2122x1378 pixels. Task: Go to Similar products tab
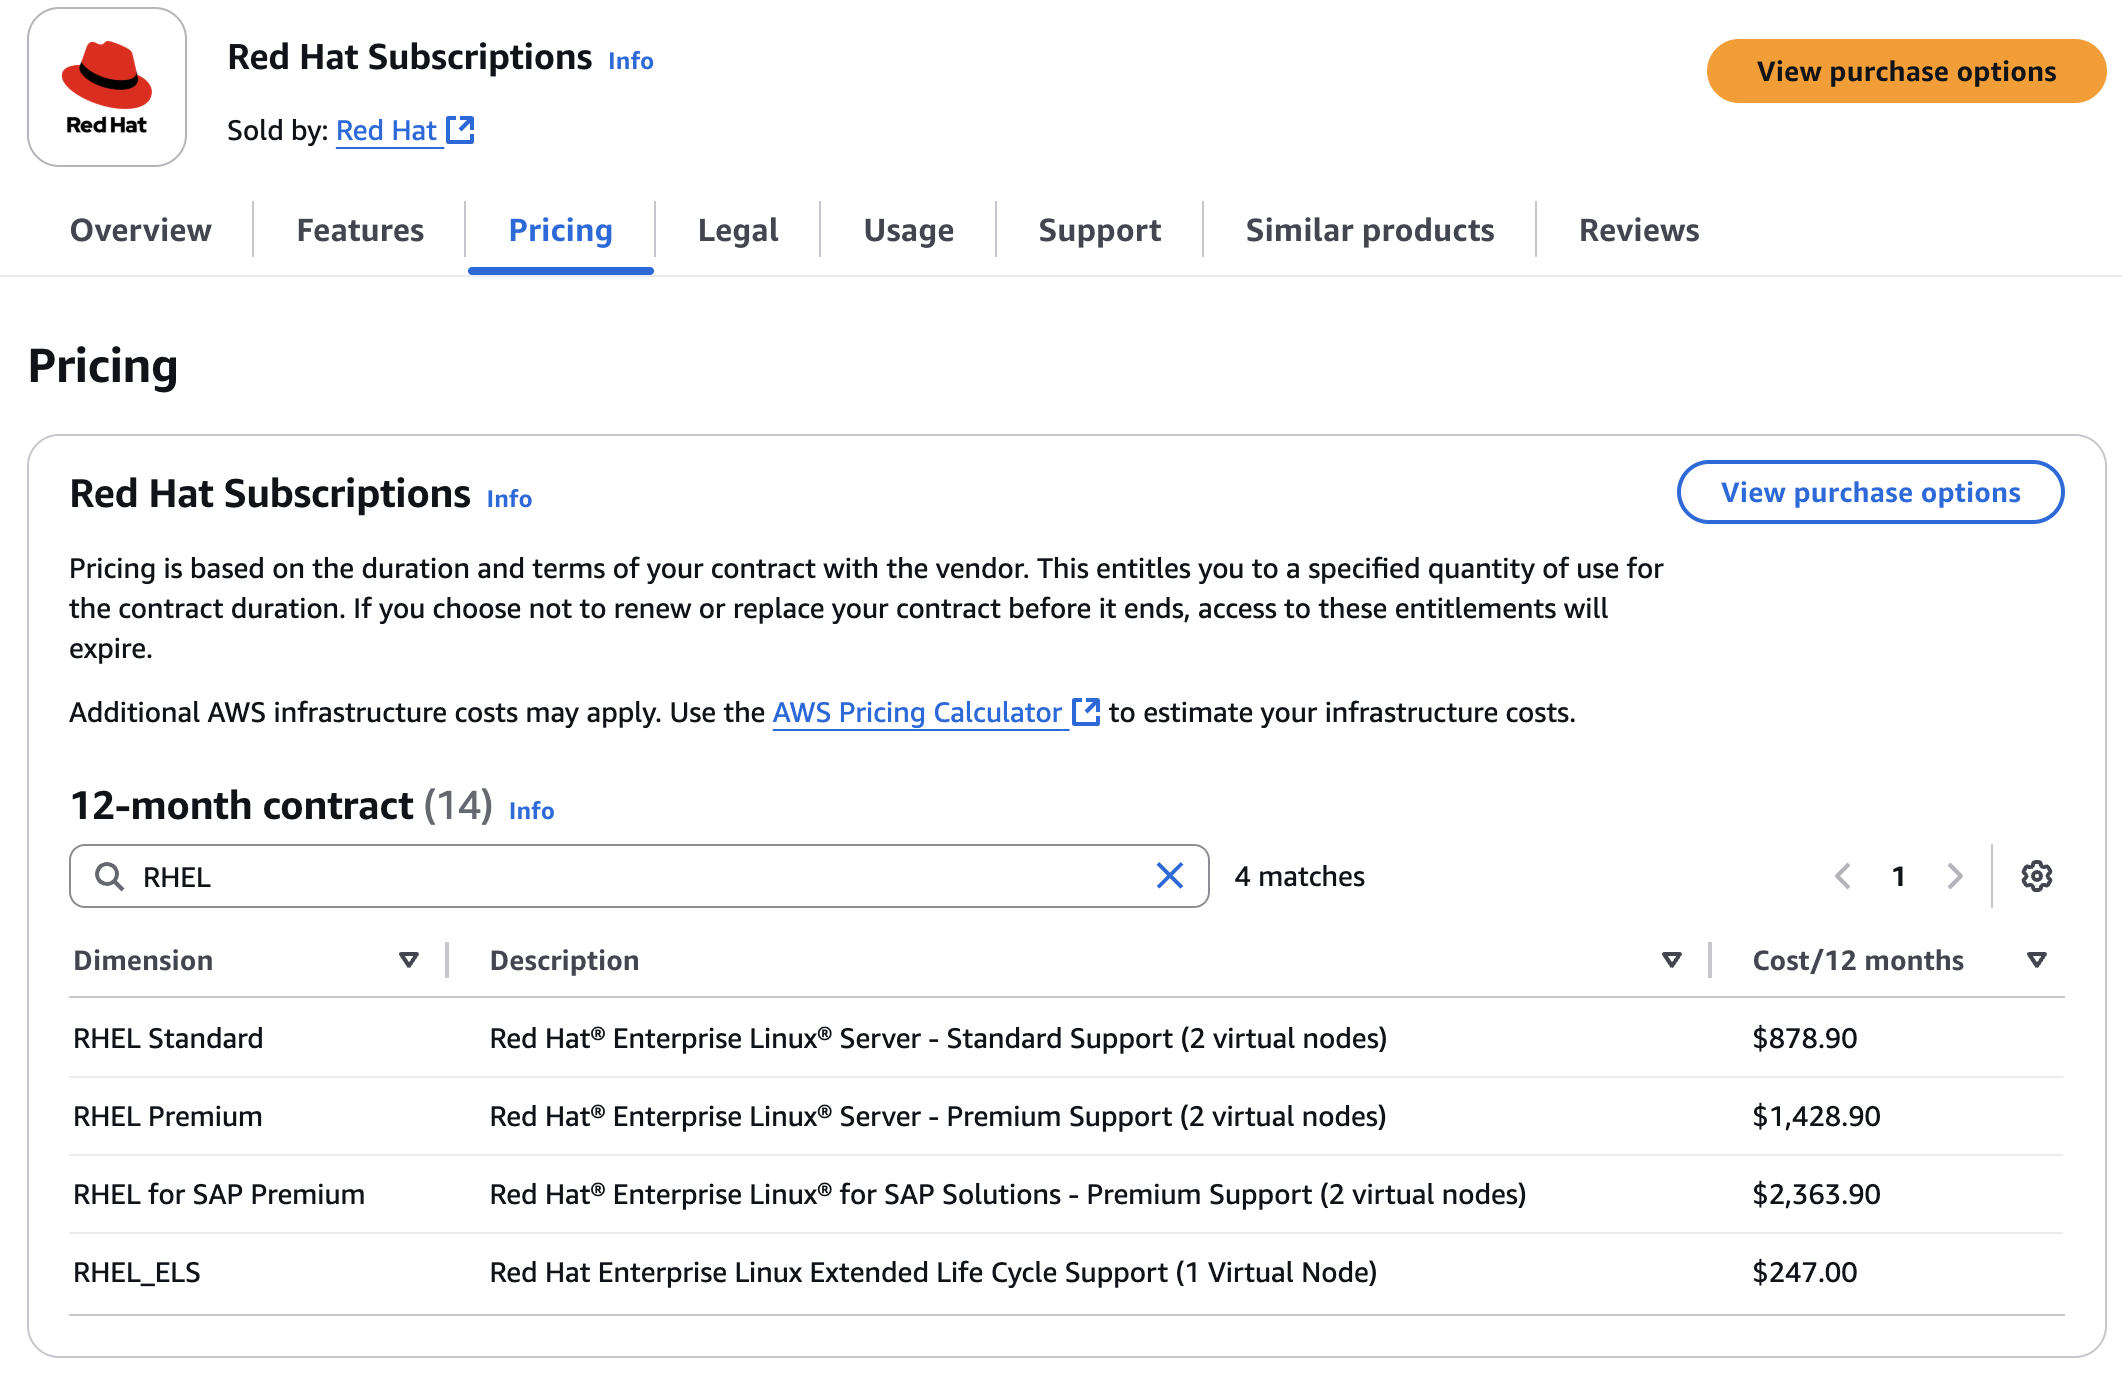tap(1370, 230)
